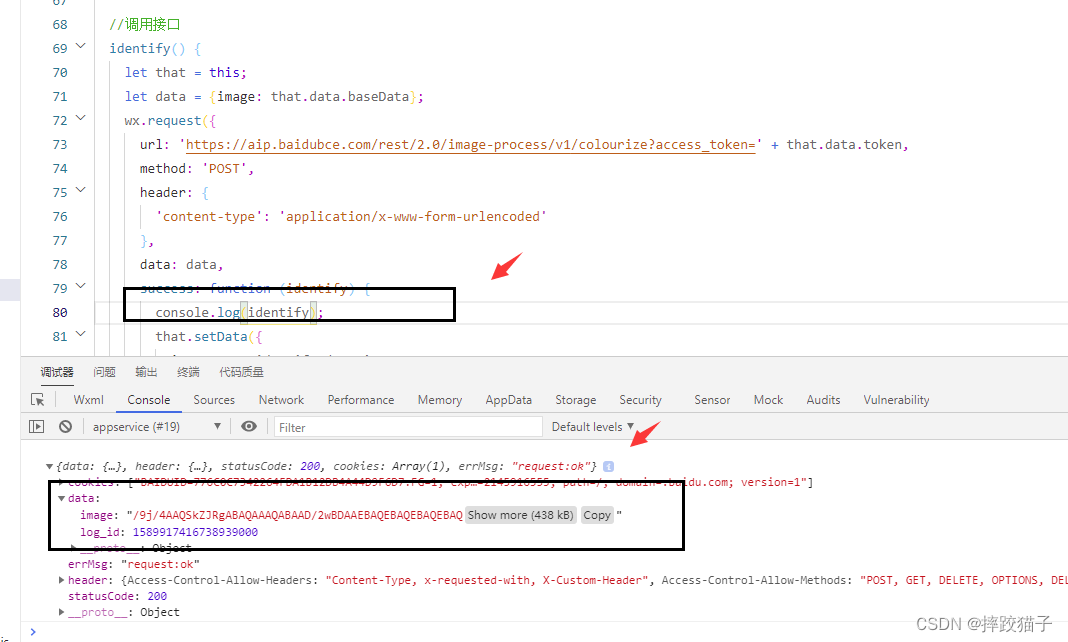Clear the console with the ban icon
This screenshot has width=1068, height=642.
coord(65,427)
